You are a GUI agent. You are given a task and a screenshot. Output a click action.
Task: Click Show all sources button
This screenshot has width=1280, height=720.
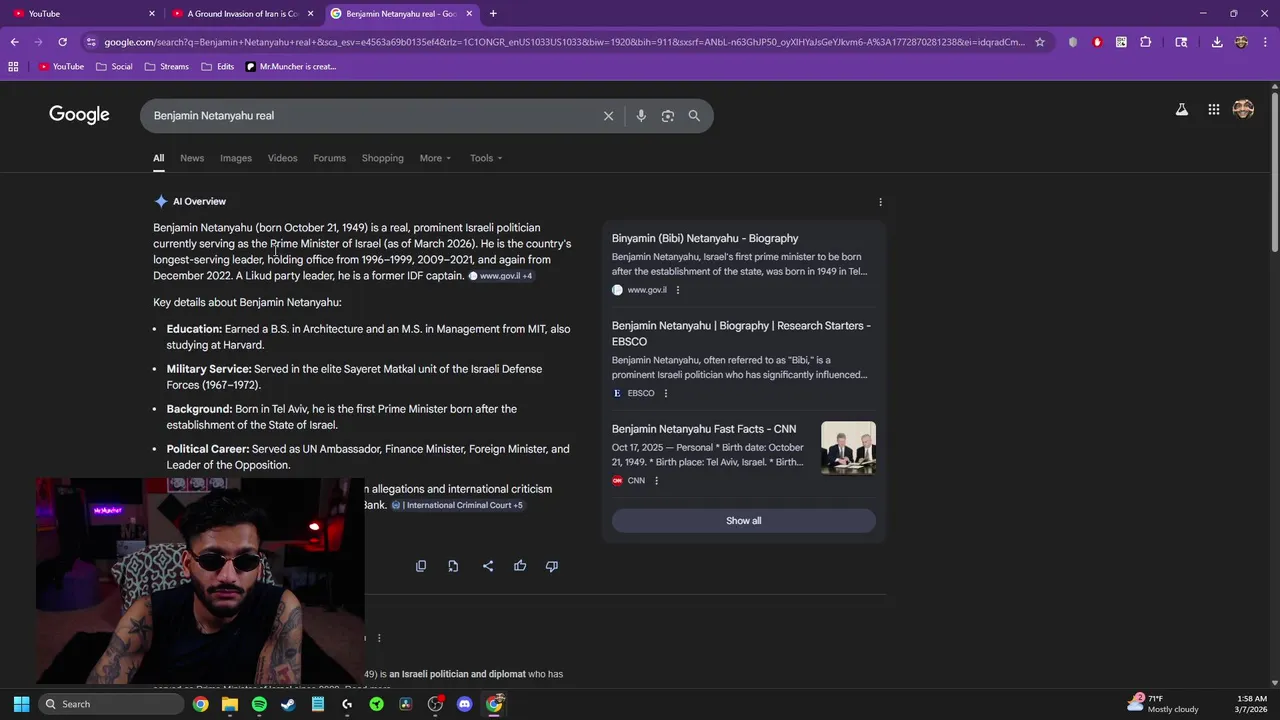tap(743, 521)
